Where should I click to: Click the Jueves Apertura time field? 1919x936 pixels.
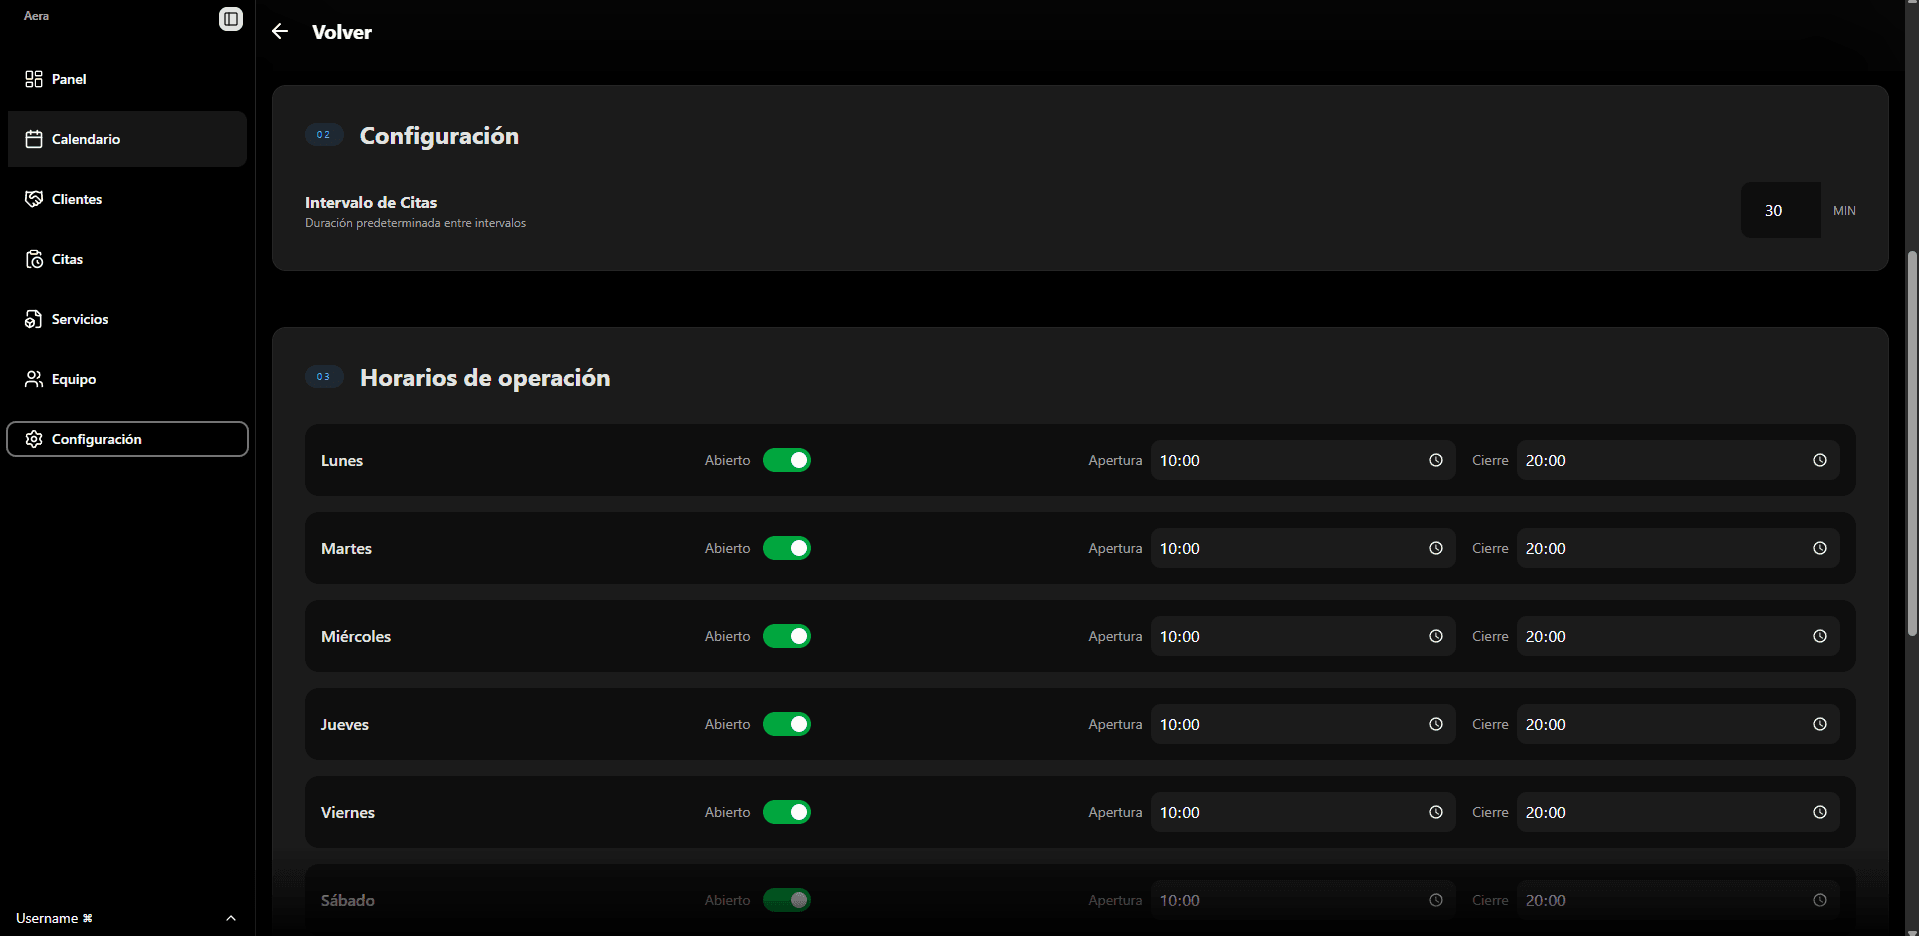click(x=1302, y=724)
